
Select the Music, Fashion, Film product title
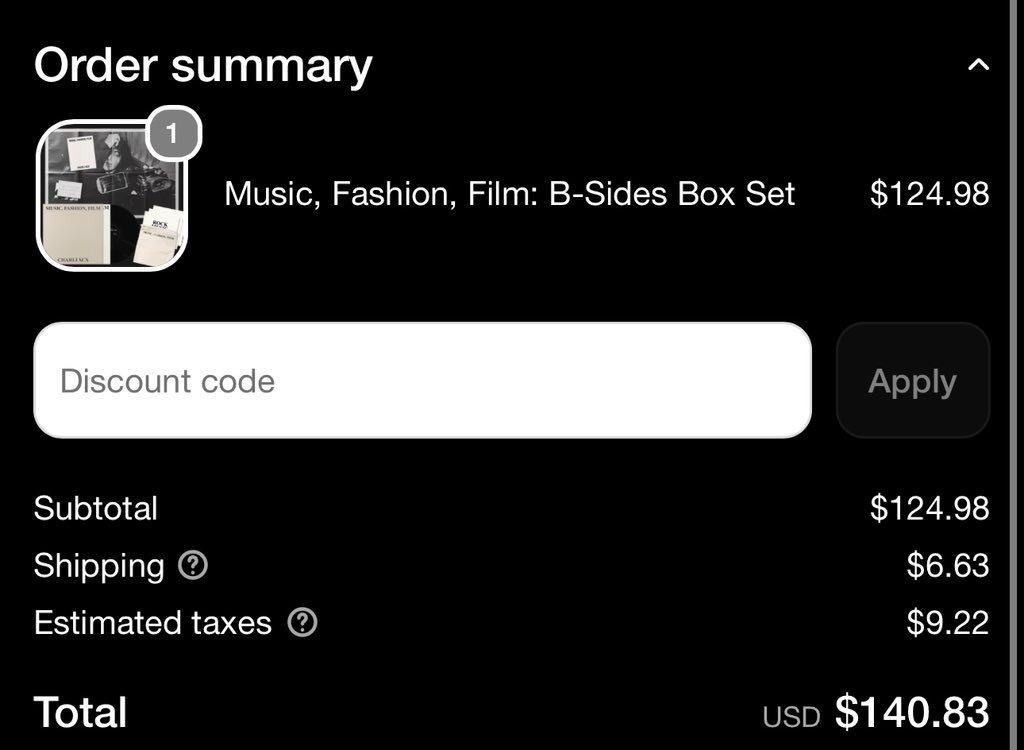[509, 194]
